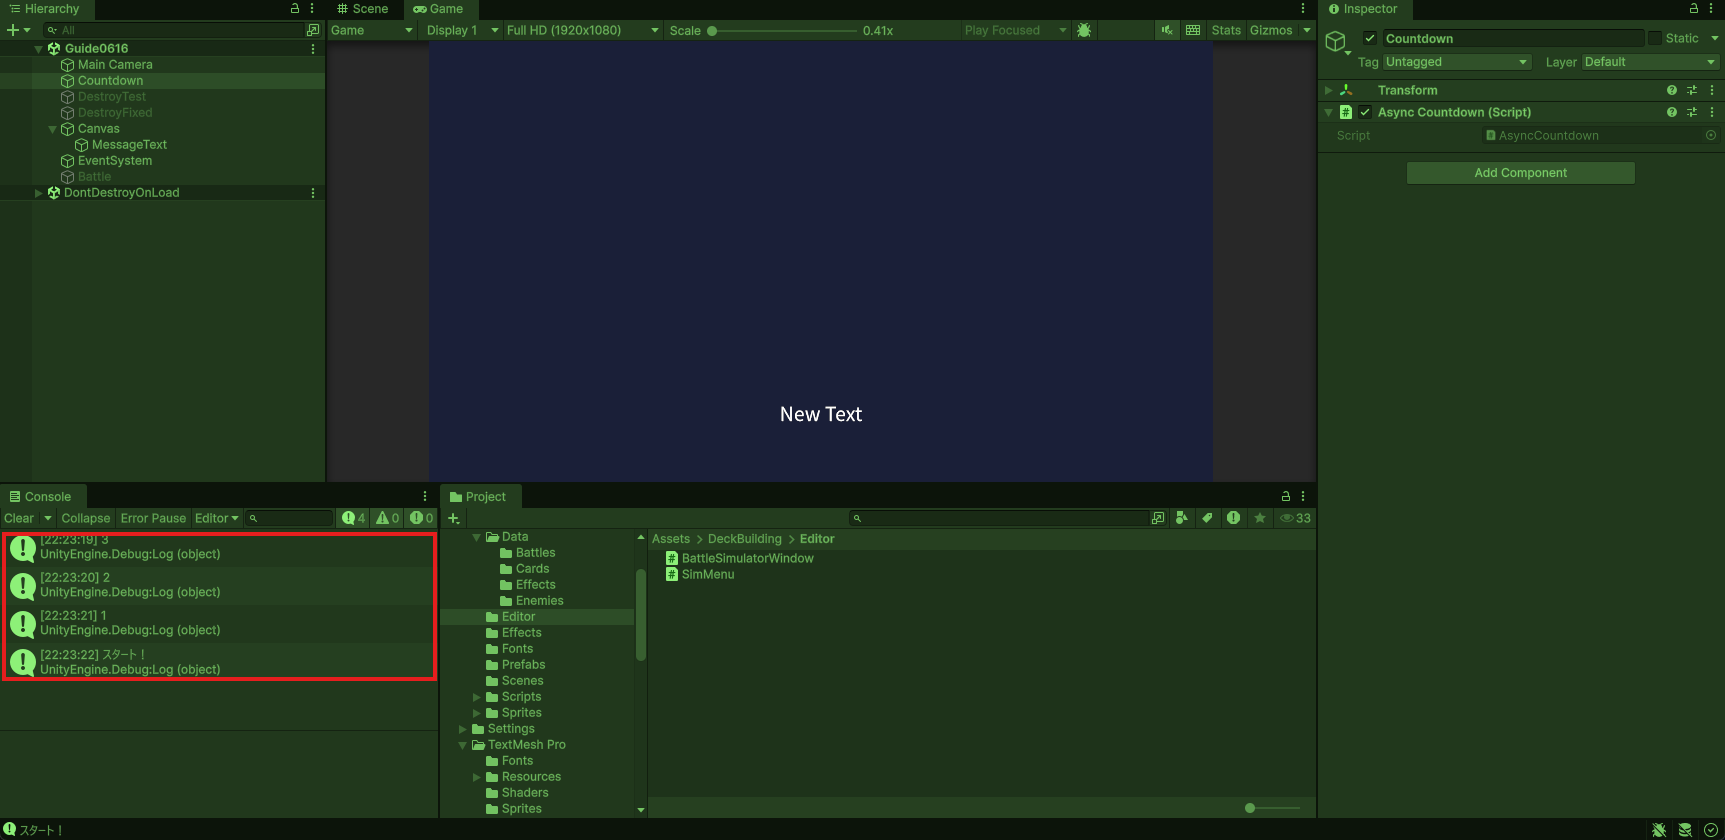Click the Collapse button in Console
Screen dimensions: 1725x840
[x=86, y=518]
